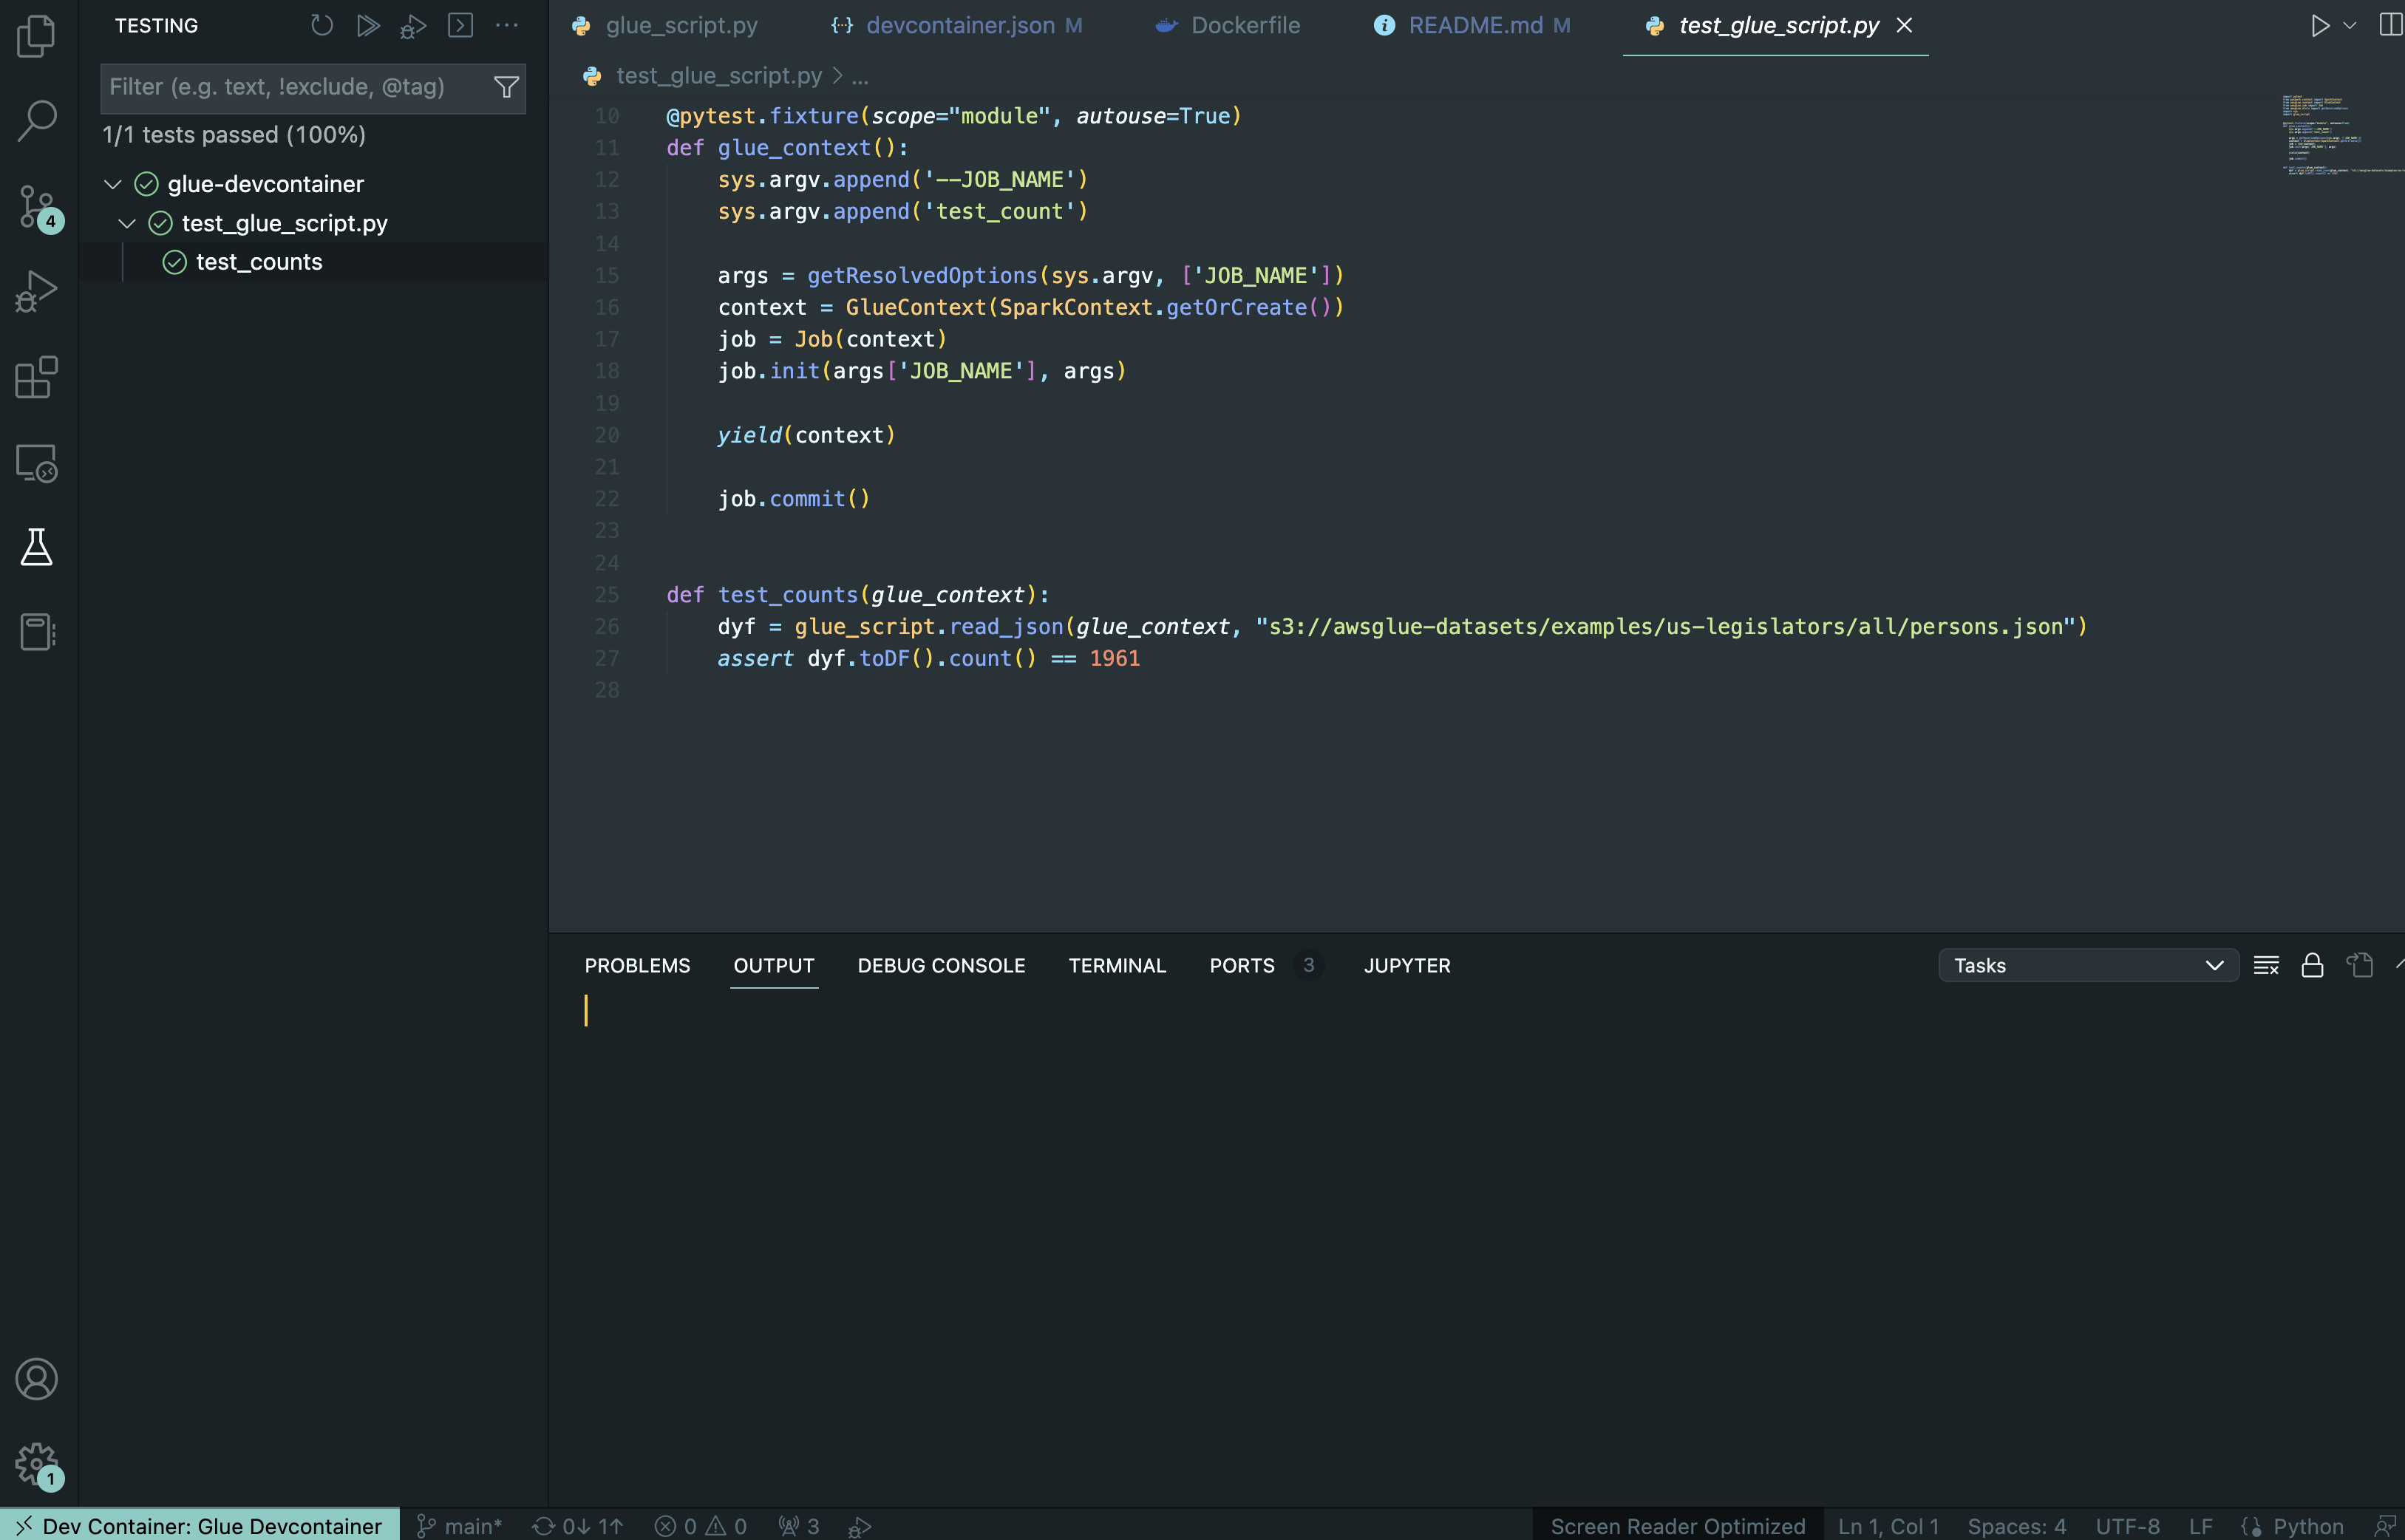
Task: Toggle output panel scroll lock icon
Action: point(2312,965)
